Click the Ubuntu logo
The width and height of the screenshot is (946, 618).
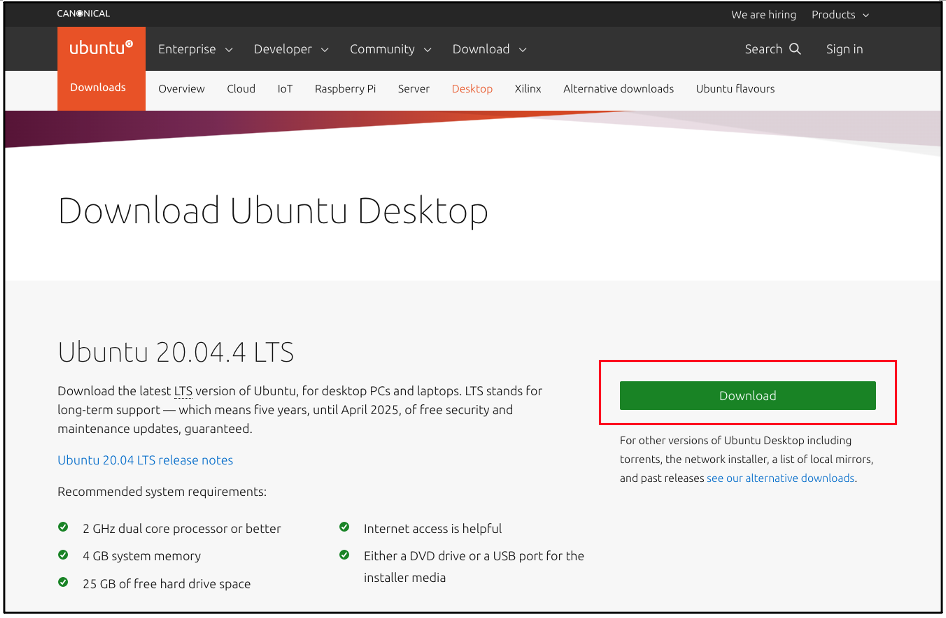click(100, 49)
